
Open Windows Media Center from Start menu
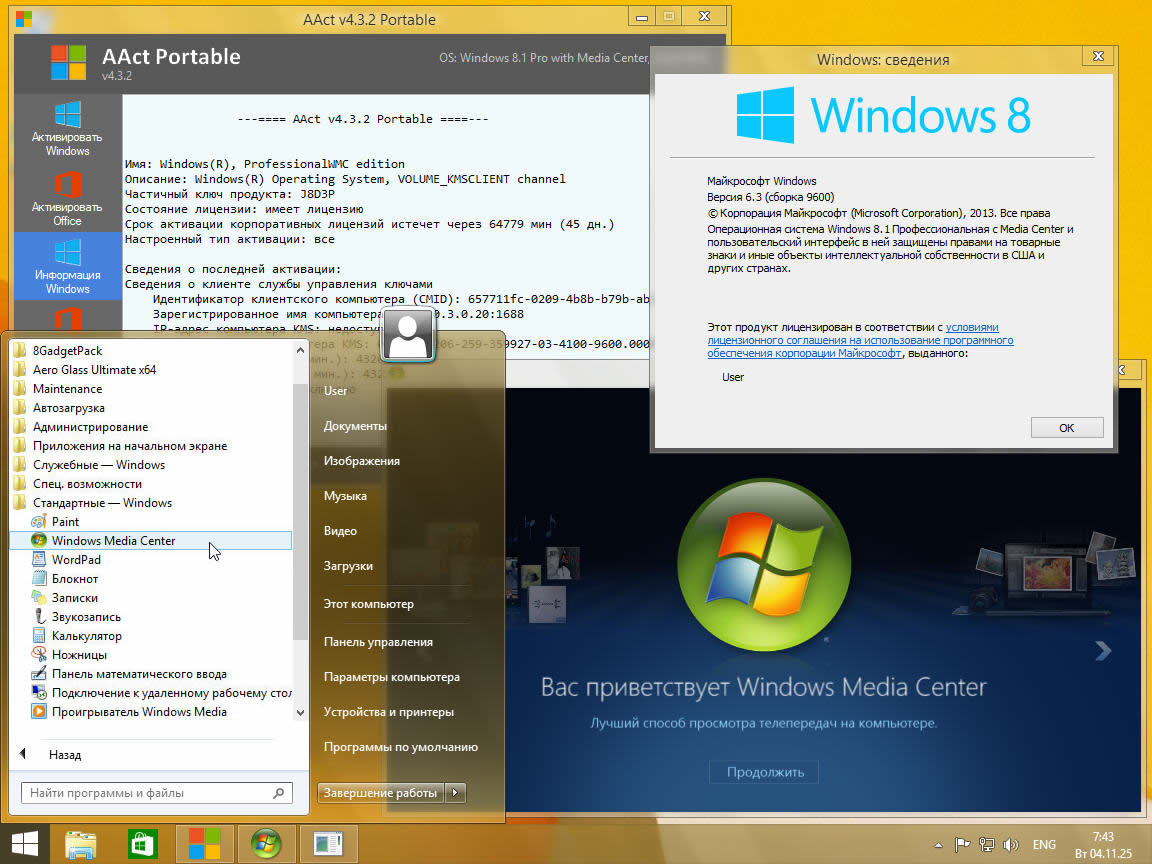tap(113, 540)
